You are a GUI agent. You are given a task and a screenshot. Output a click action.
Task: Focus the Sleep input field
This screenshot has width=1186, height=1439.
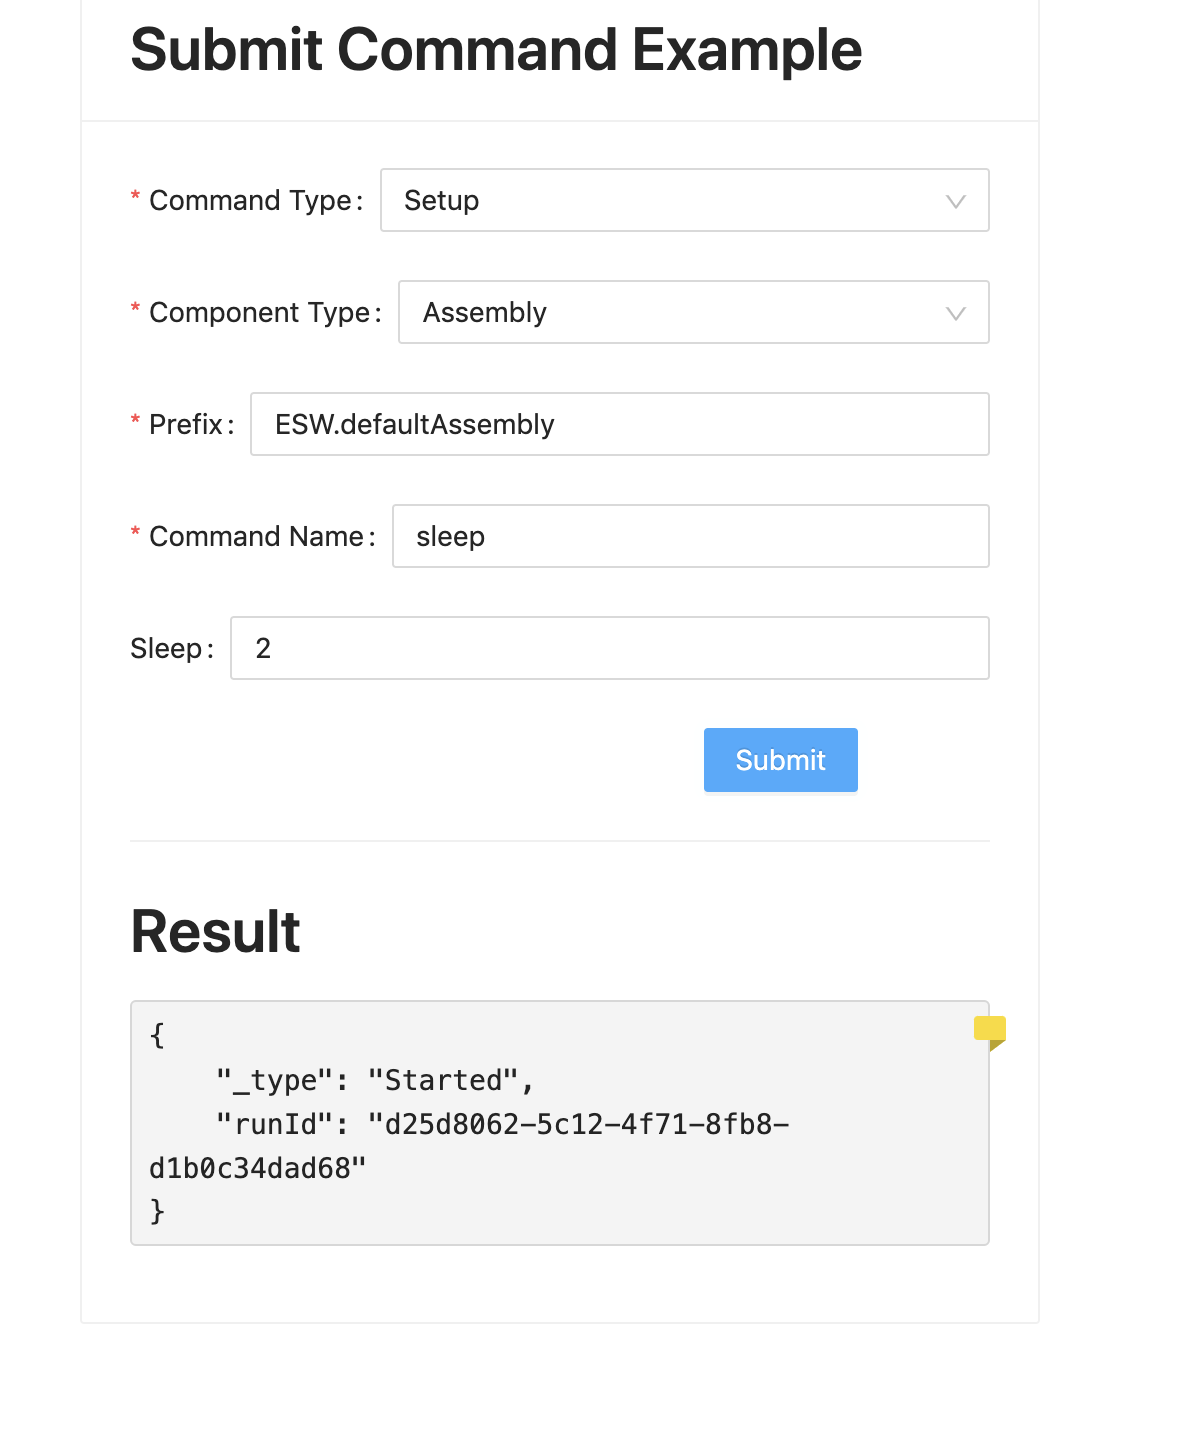[610, 648]
